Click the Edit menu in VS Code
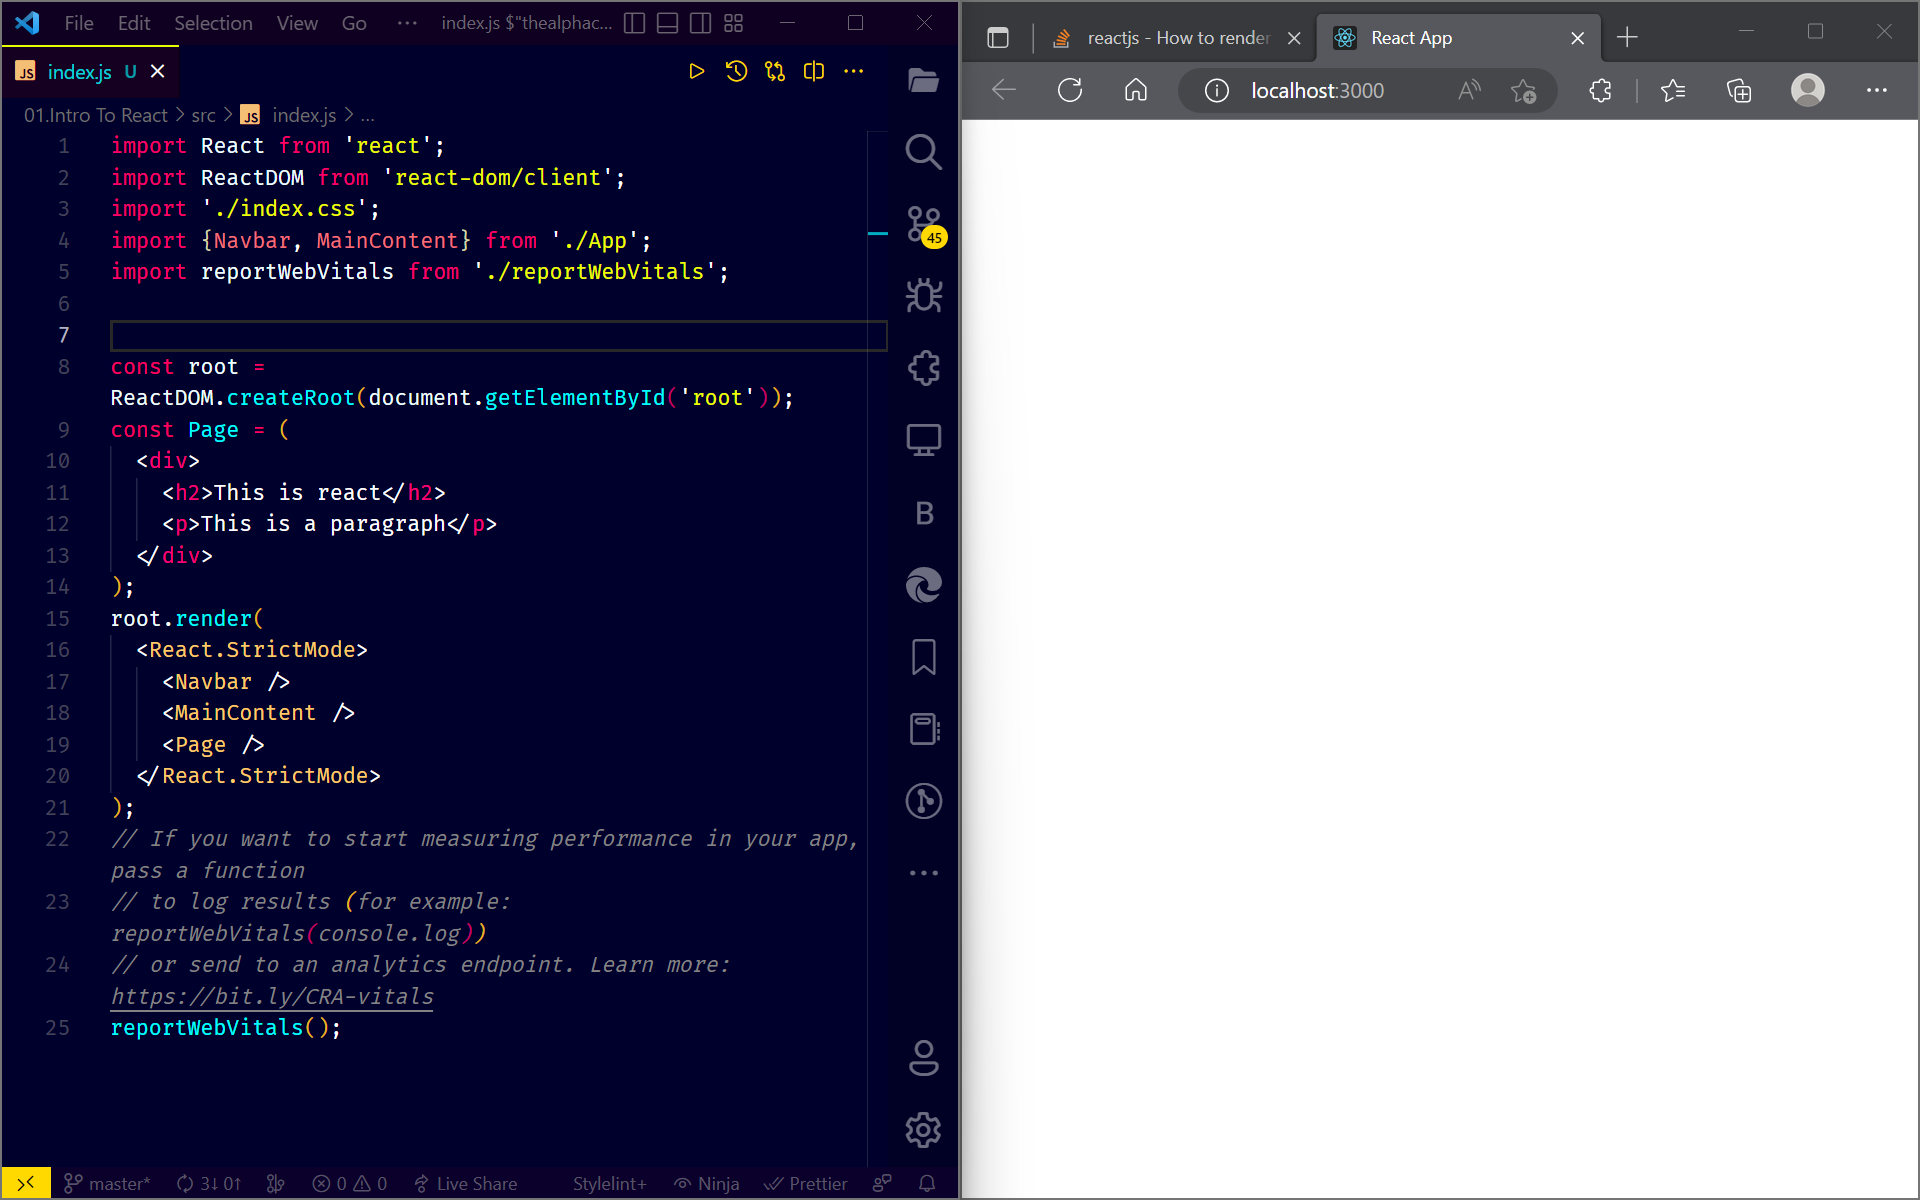Screen dimensions: 1920x1200 click(x=133, y=24)
